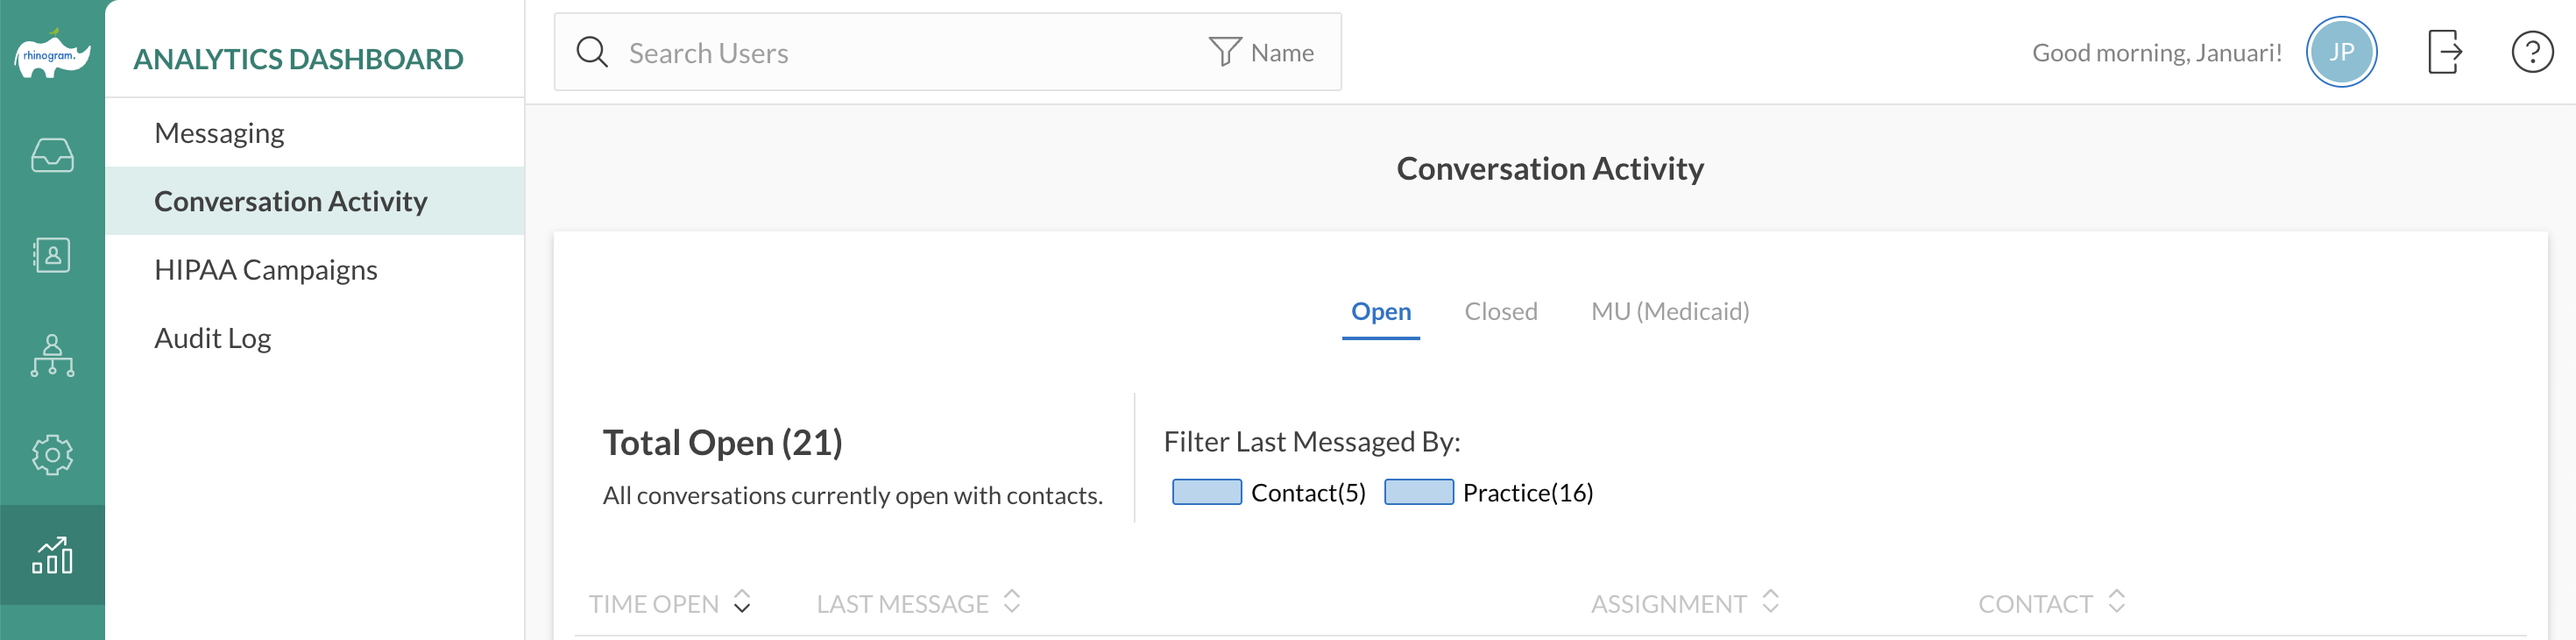Toggle the Practice(16) filter swatch

[x=1418, y=492]
